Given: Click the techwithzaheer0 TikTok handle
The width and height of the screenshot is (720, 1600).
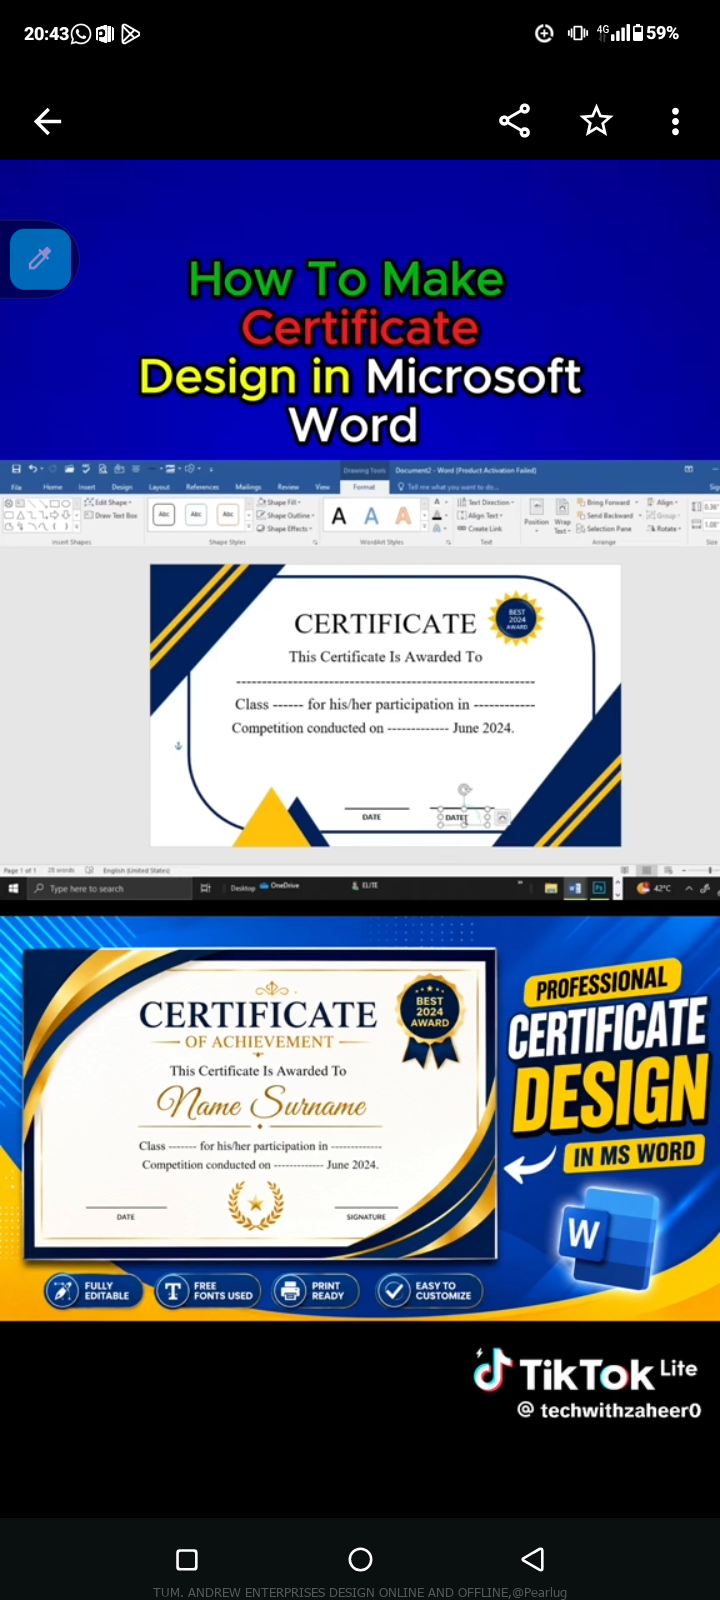Looking at the screenshot, I should coord(609,1410).
